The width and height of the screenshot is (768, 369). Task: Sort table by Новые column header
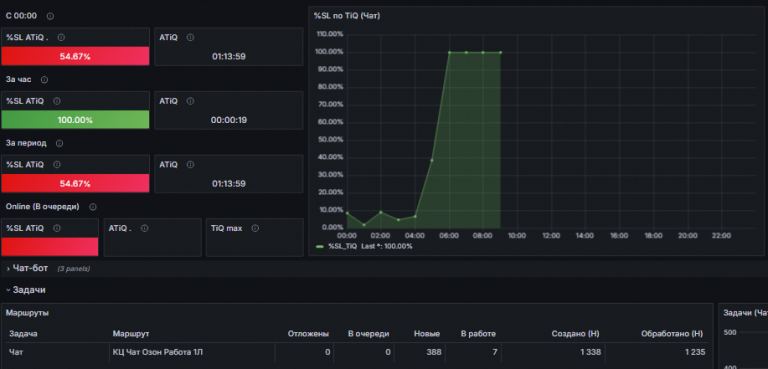coord(427,334)
